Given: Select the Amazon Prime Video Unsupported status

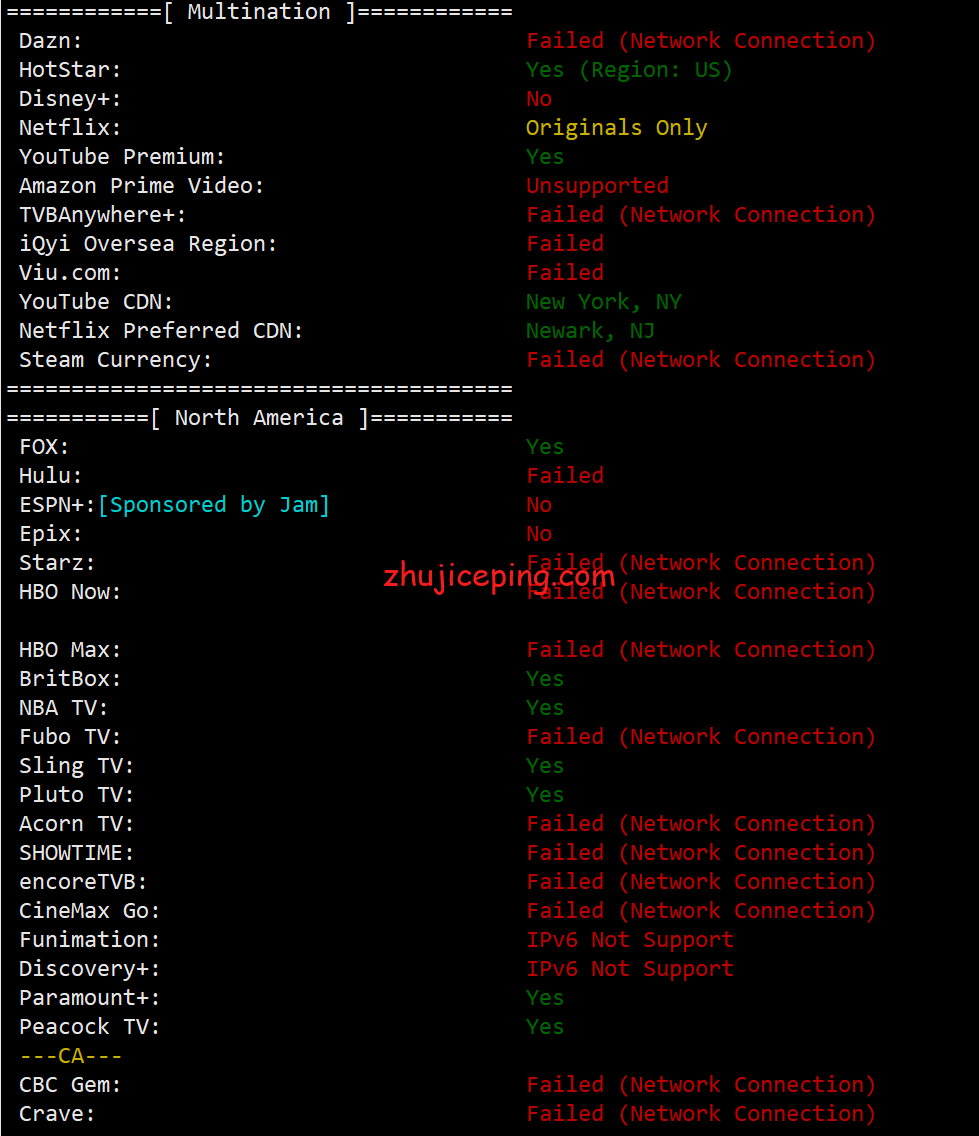Looking at the screenshot, I should click(x=597, y=186).
